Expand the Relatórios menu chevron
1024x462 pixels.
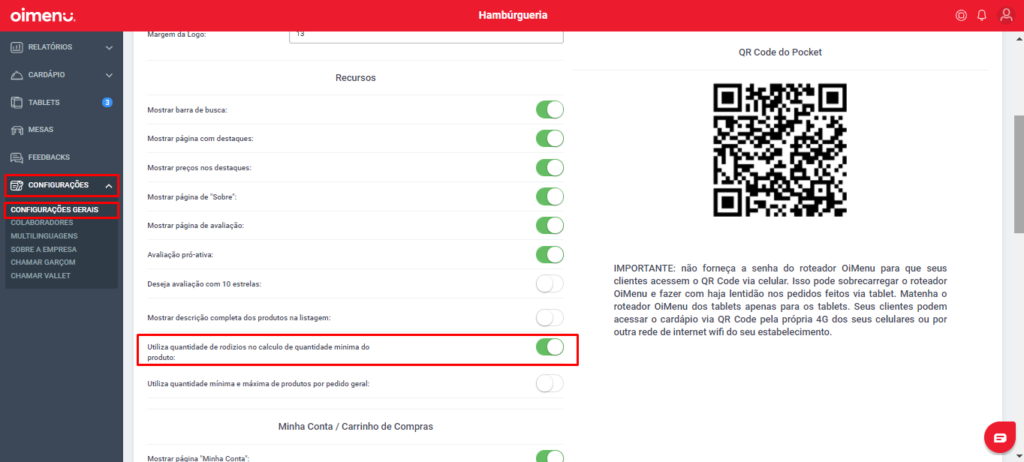109,48
